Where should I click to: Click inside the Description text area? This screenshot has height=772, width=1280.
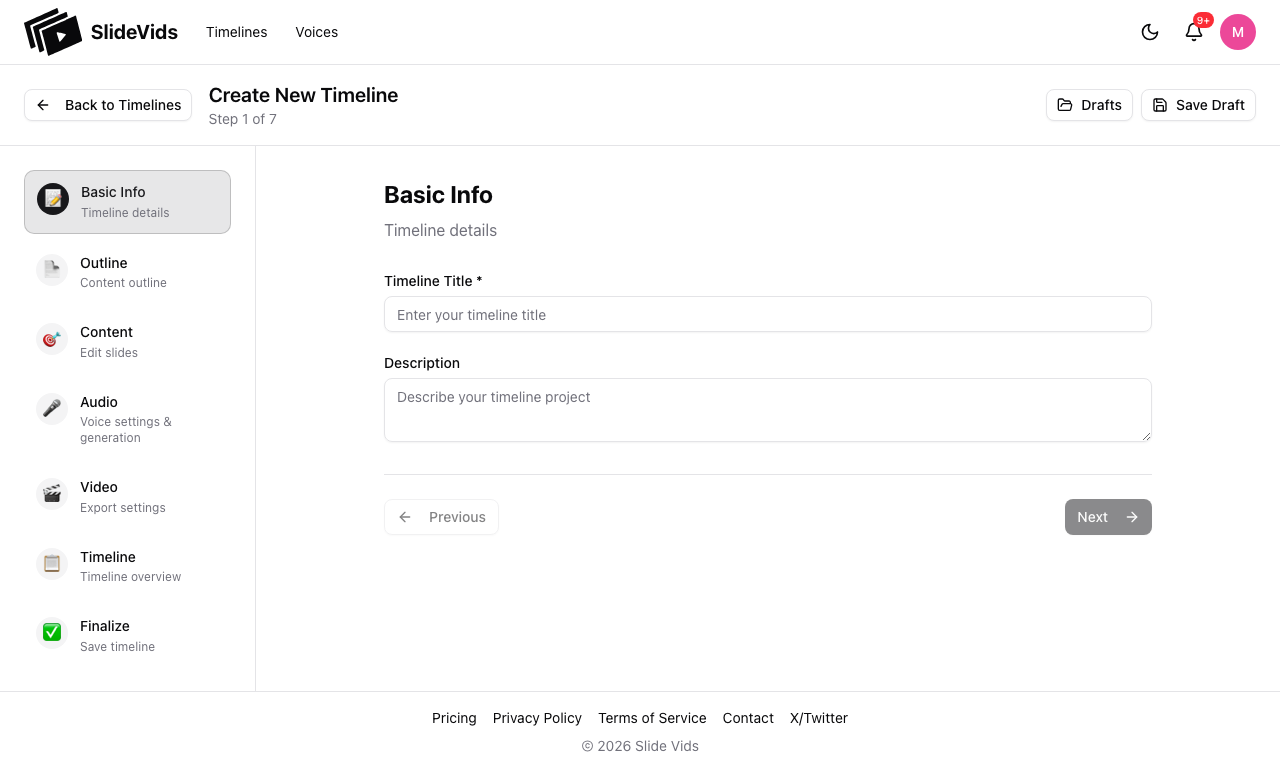pyautogui.click(x=767, y=410)
